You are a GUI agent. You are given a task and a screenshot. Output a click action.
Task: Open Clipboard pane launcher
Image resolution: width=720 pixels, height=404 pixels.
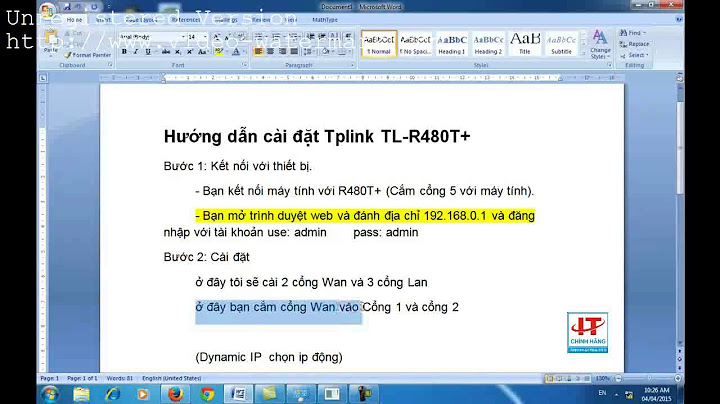pyautogui.click(x=110, y=65)
